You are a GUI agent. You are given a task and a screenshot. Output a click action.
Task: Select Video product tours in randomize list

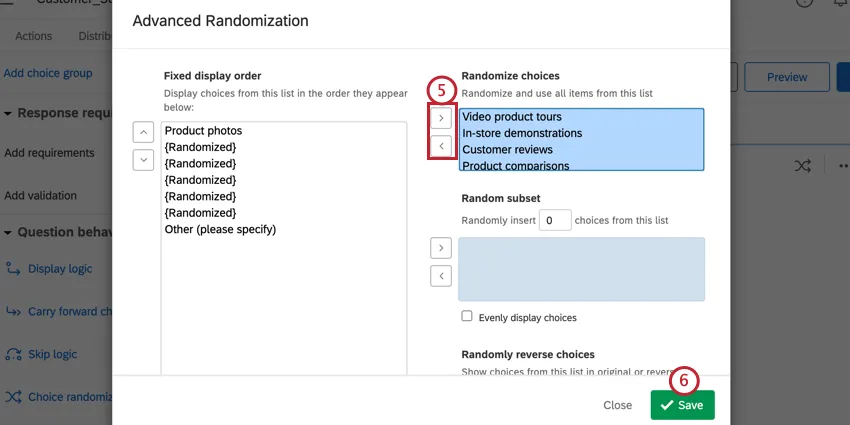(x=512, y=117)
